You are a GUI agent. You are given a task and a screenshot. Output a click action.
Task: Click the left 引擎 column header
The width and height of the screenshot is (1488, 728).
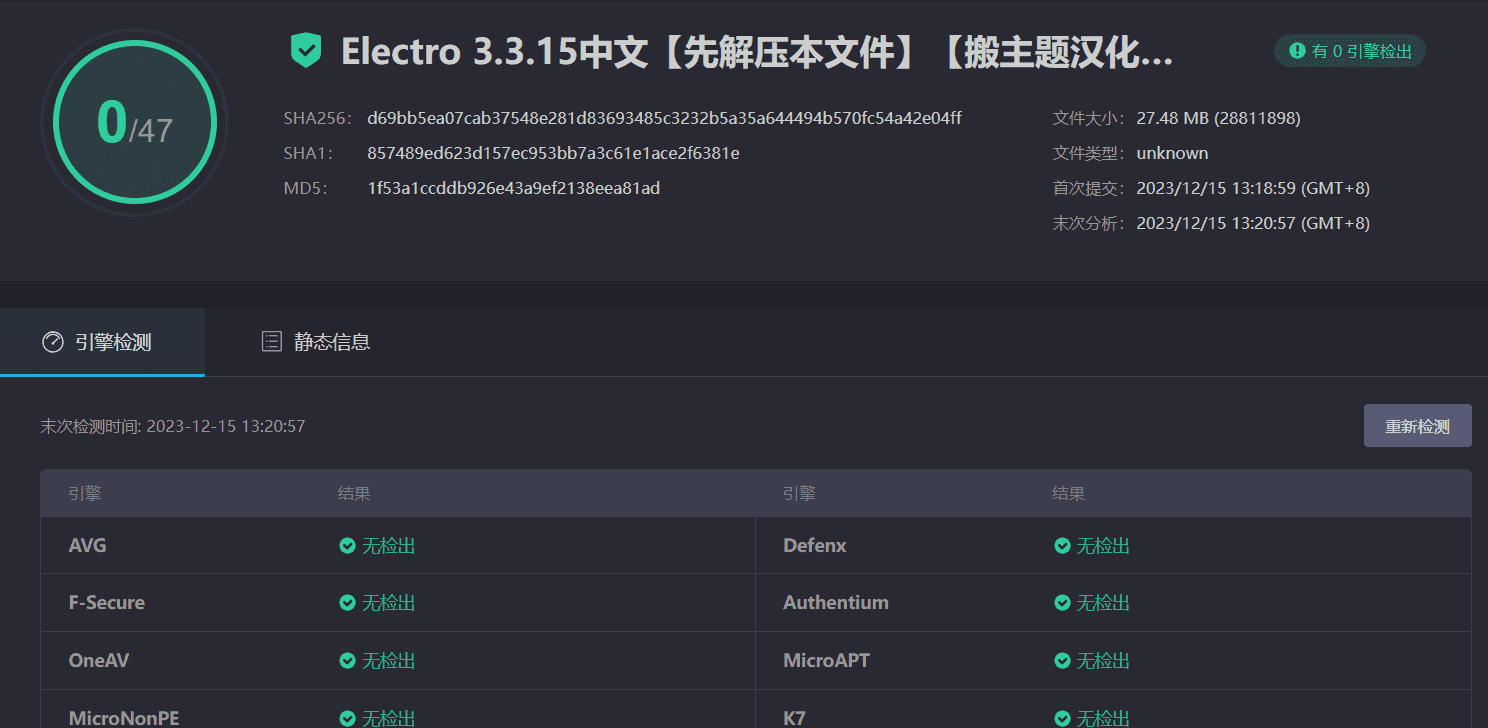click(x=85, y=493)
